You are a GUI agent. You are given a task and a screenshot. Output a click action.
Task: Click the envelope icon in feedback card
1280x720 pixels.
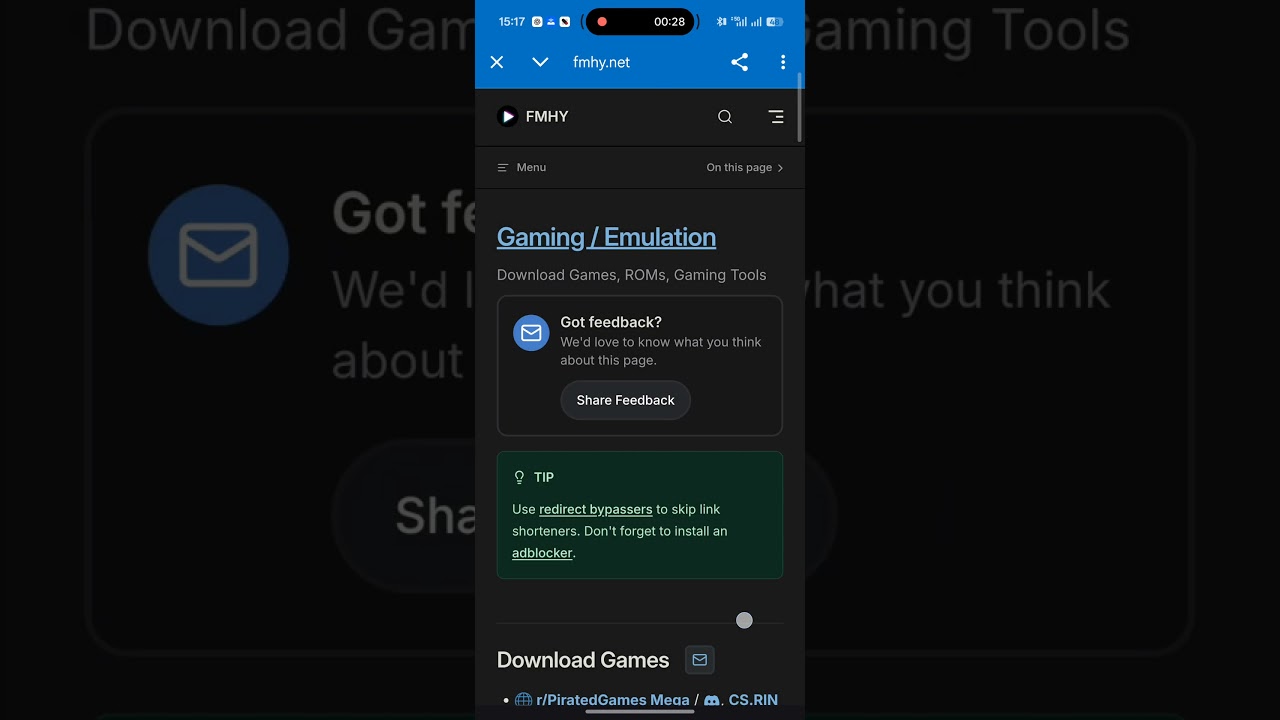tap(531, 333)
